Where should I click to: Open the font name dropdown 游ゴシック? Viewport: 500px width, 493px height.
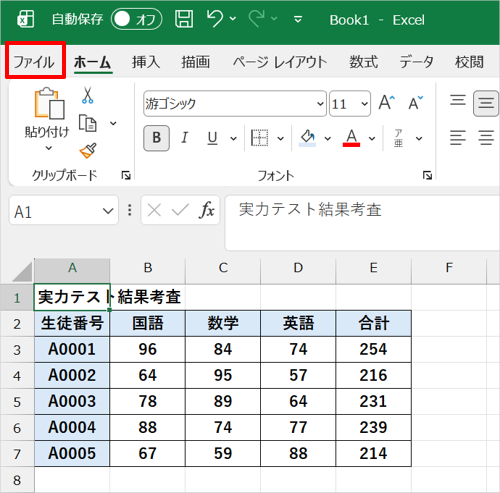tap(235, 104)
